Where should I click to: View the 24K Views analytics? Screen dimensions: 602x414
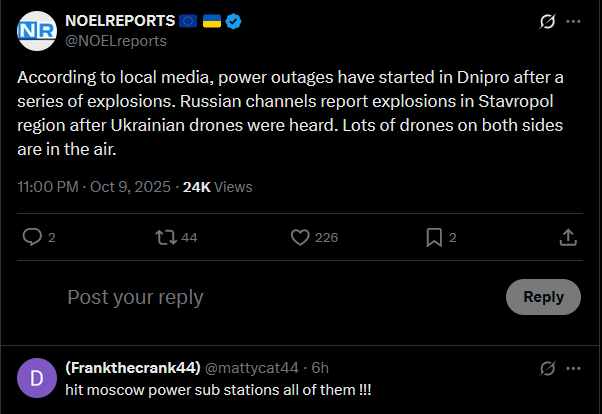(217, 186)
